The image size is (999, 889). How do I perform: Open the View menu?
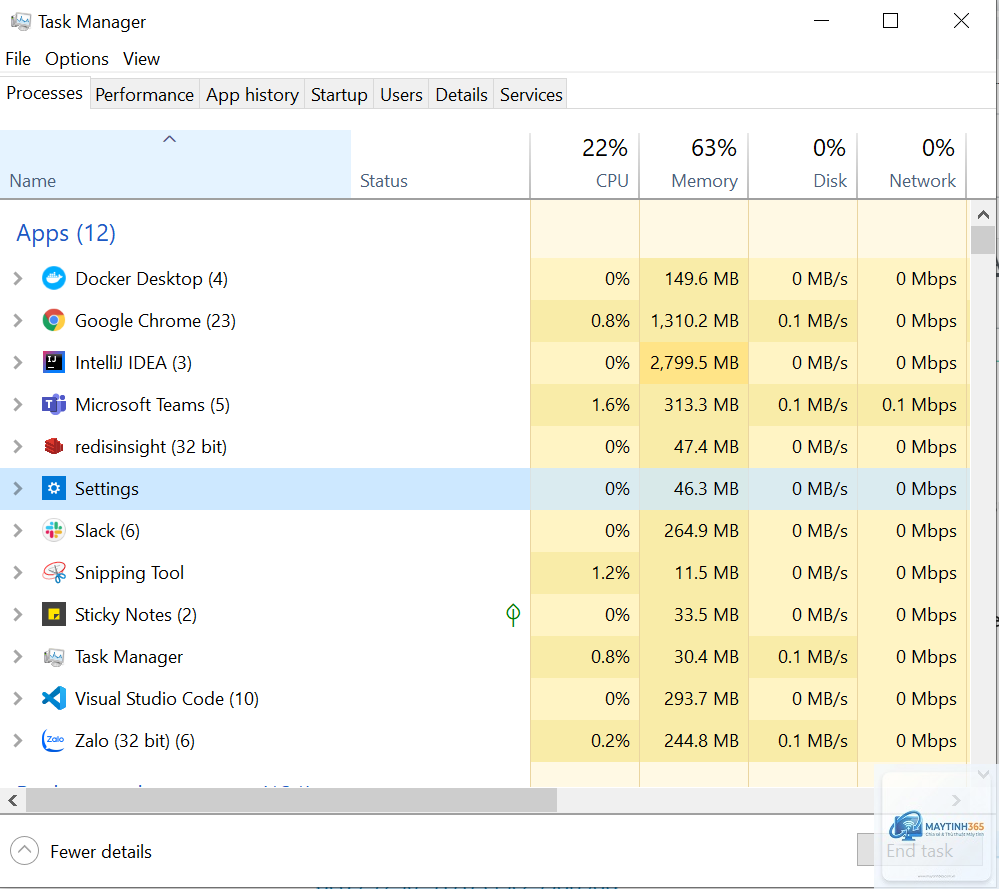[141, 59]
